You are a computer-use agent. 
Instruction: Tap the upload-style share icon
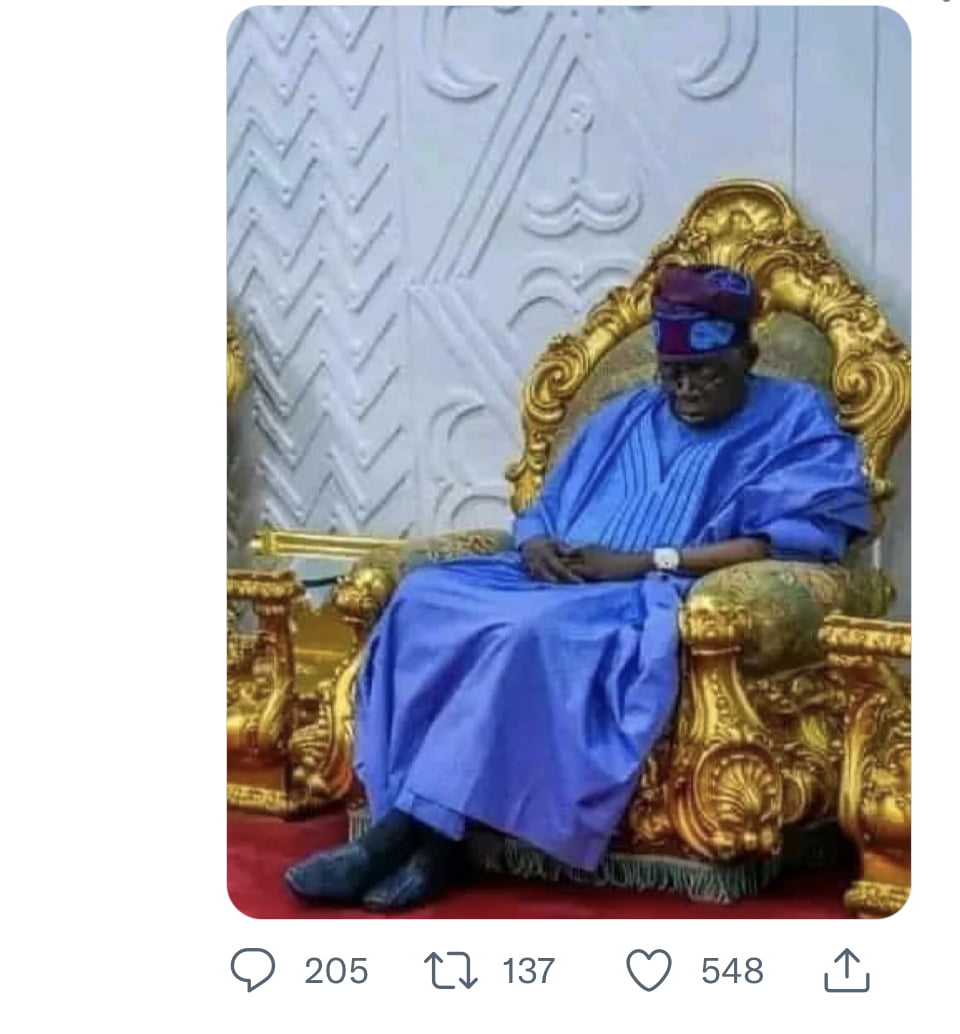(847, 969)
